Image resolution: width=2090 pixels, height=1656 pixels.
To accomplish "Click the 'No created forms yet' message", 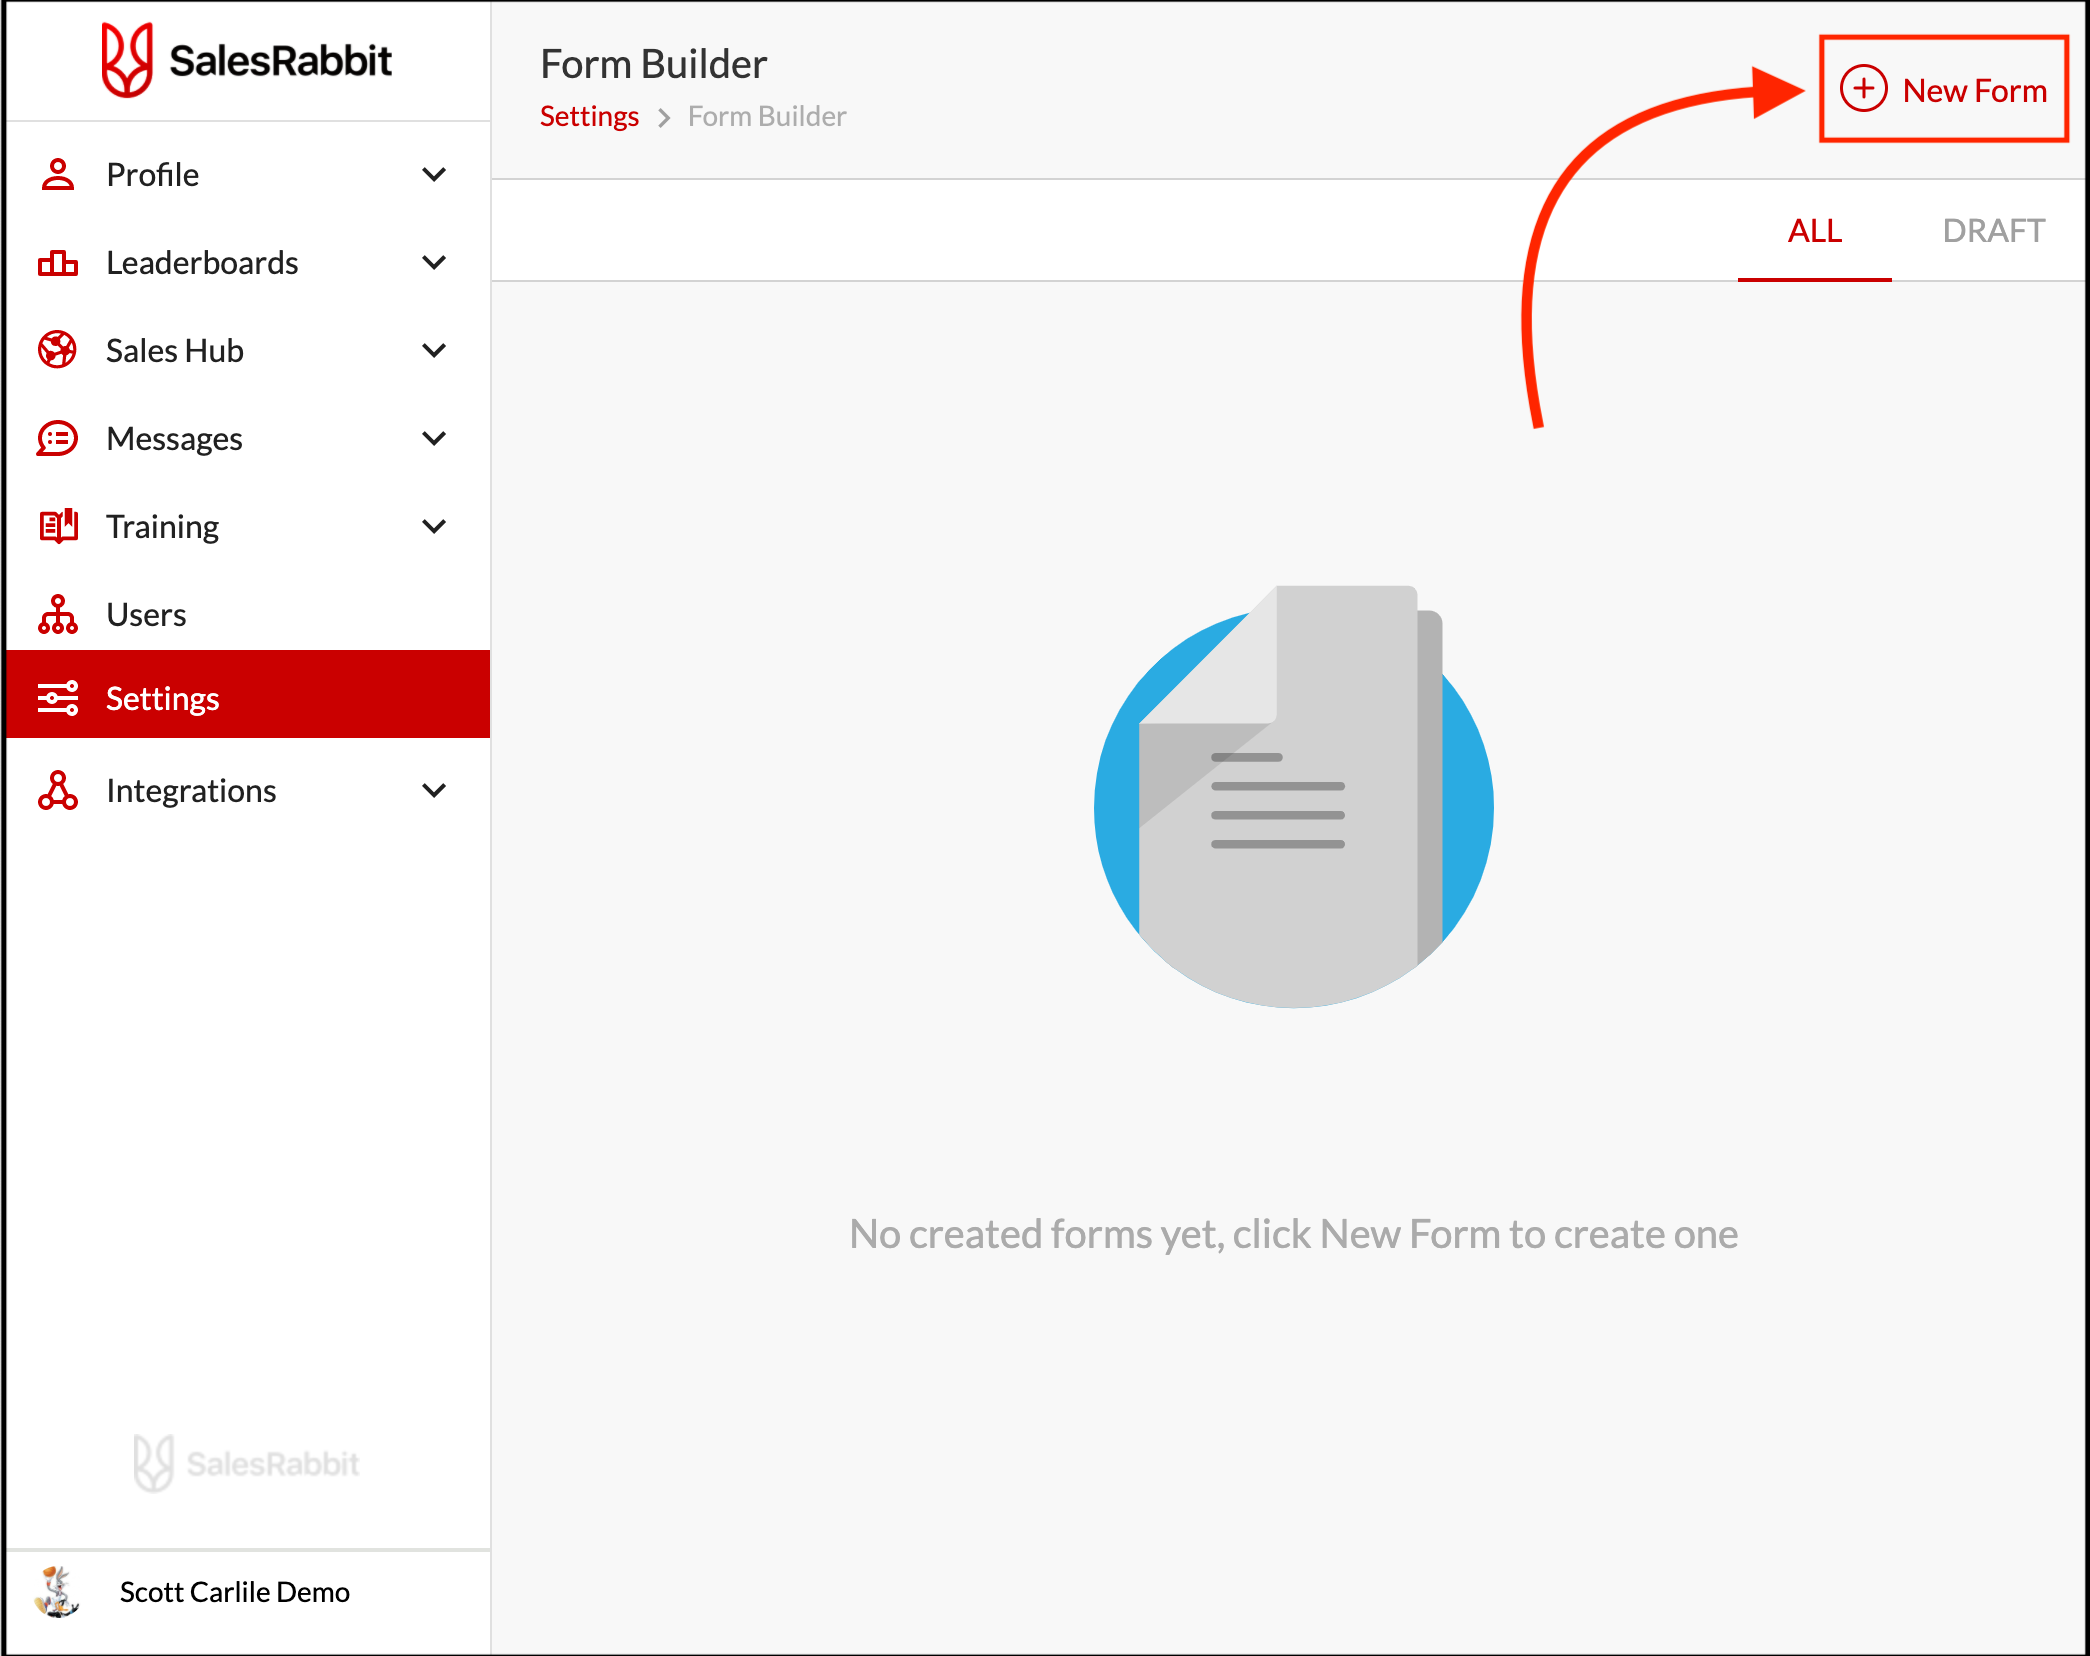I will point(1293,1234).
